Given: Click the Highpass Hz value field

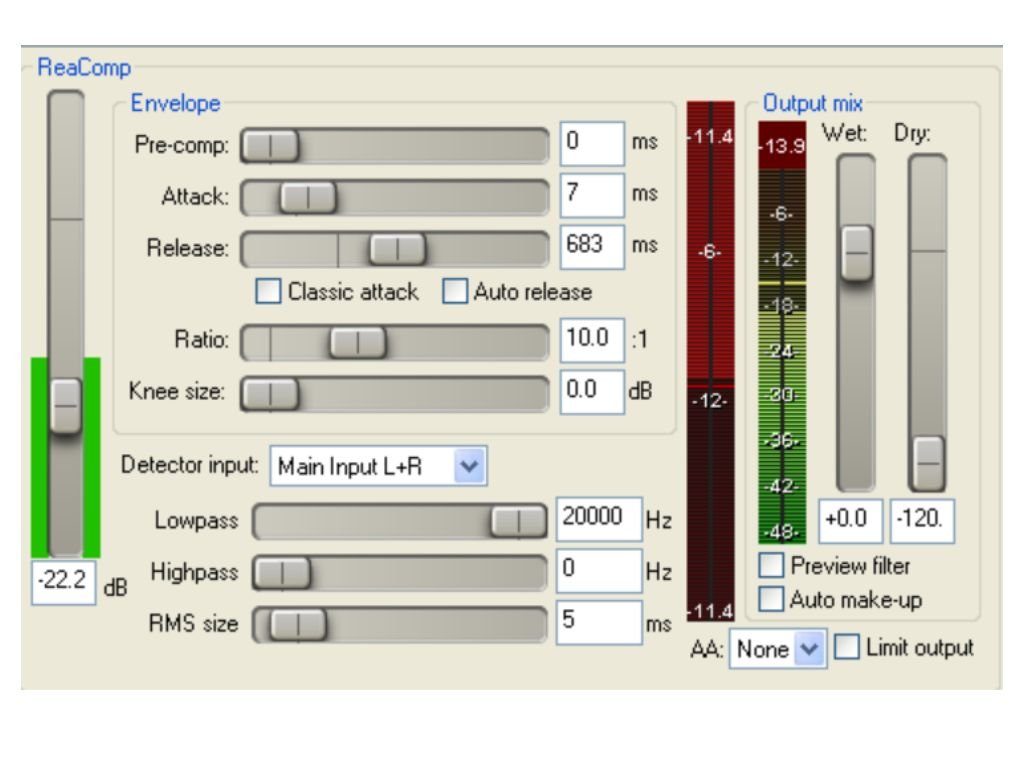Looking at the screenshot, I should pos(599,570).
